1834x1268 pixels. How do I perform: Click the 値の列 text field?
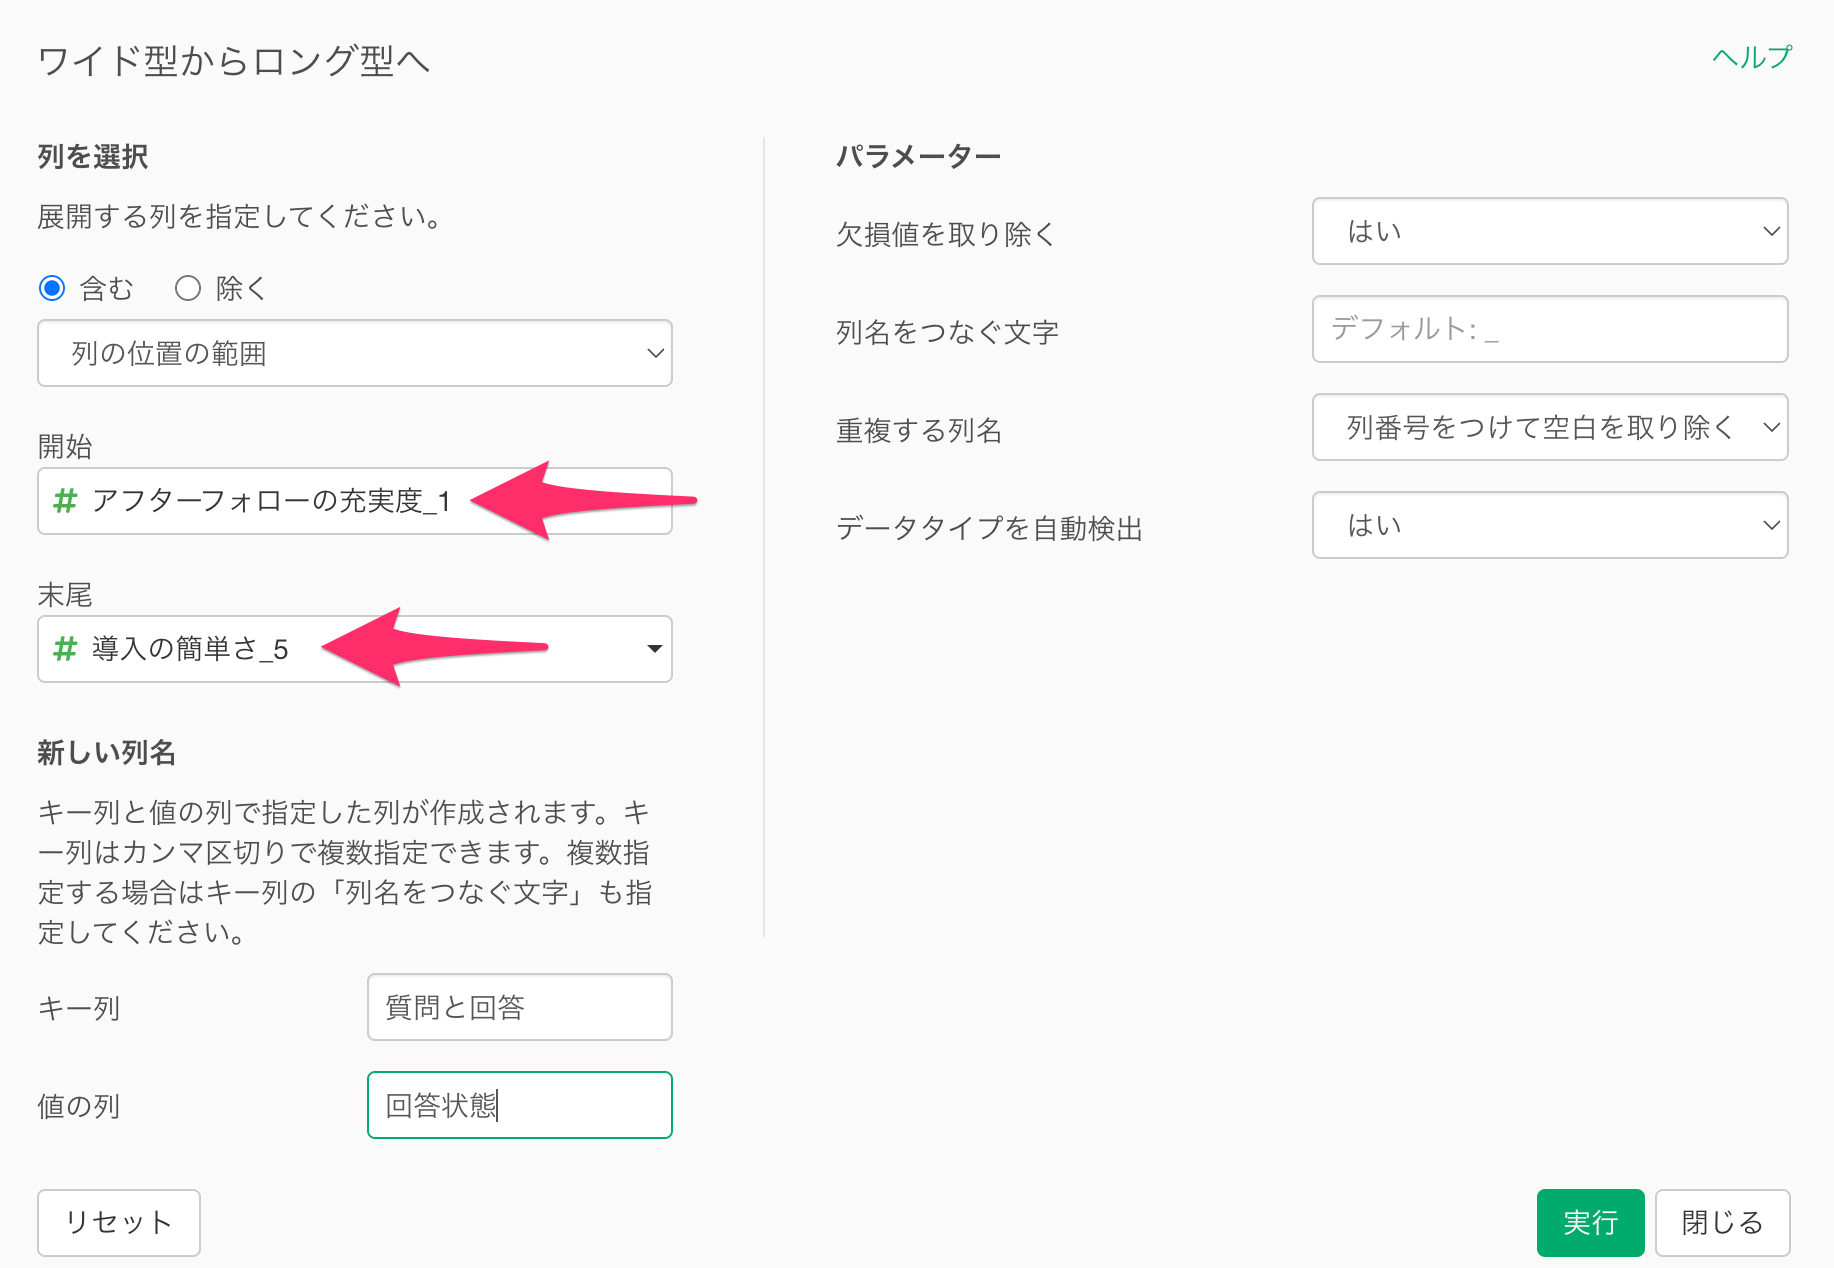(519, 1105)
